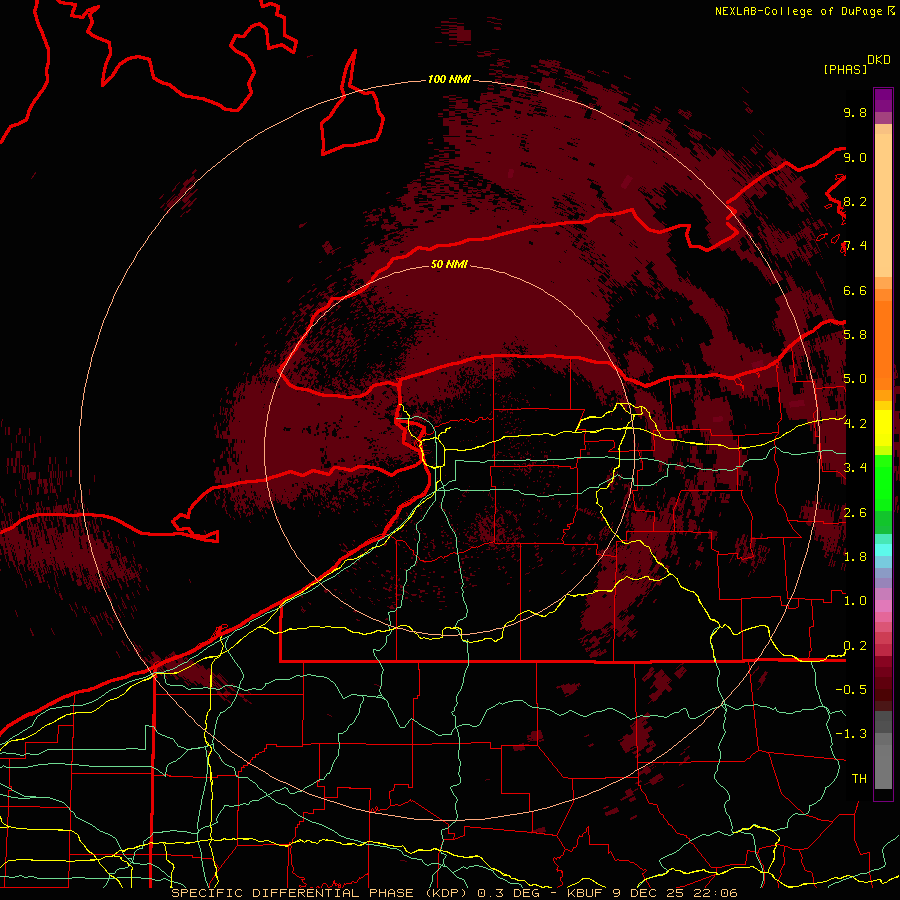Click the -0.5 value on the scale
The width and height of the screenshot is (900, 900).
pyautogui.click(x=851, y=689)
